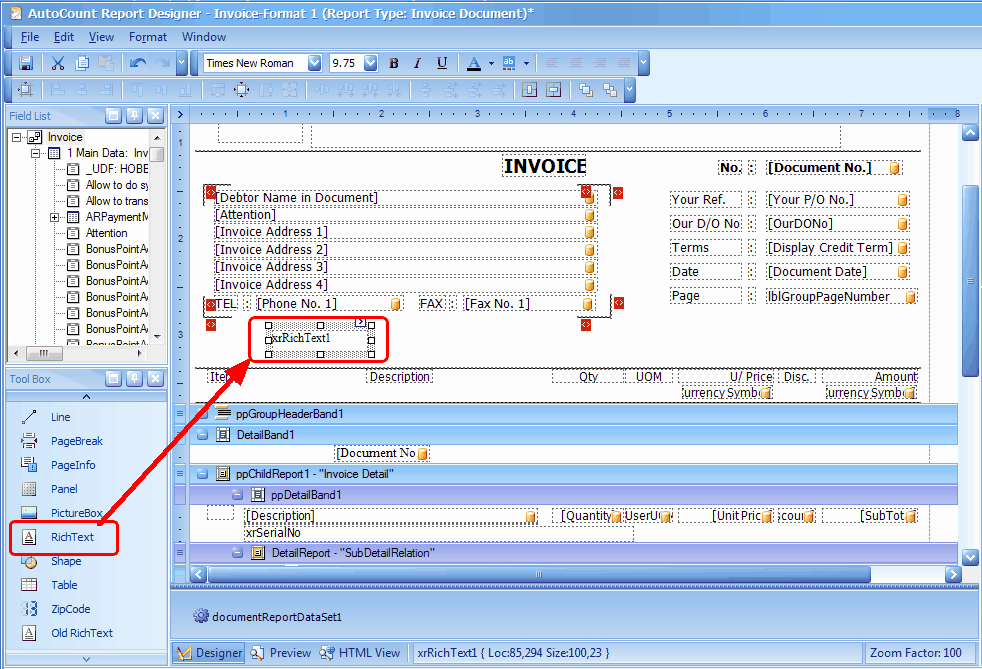Click the Save icon in toolbar
Image resolution: width=982 pixels, height=669 pixels.
tap(26, 63)
